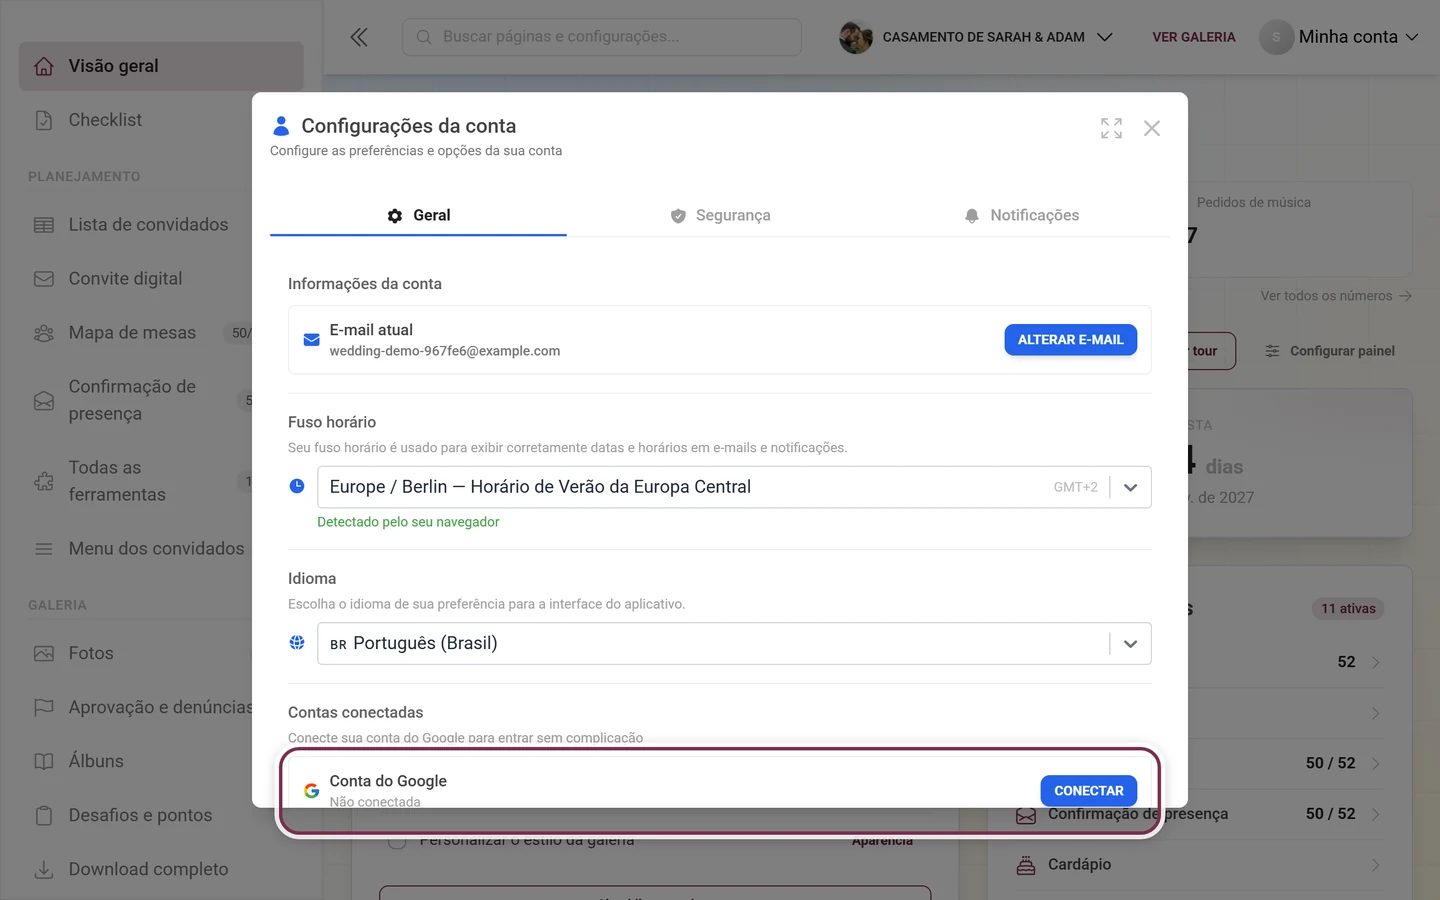Open the Cardápio row in the background panel
Image resolution: width=1440 pixels, height=900 pixels.
1198,865
